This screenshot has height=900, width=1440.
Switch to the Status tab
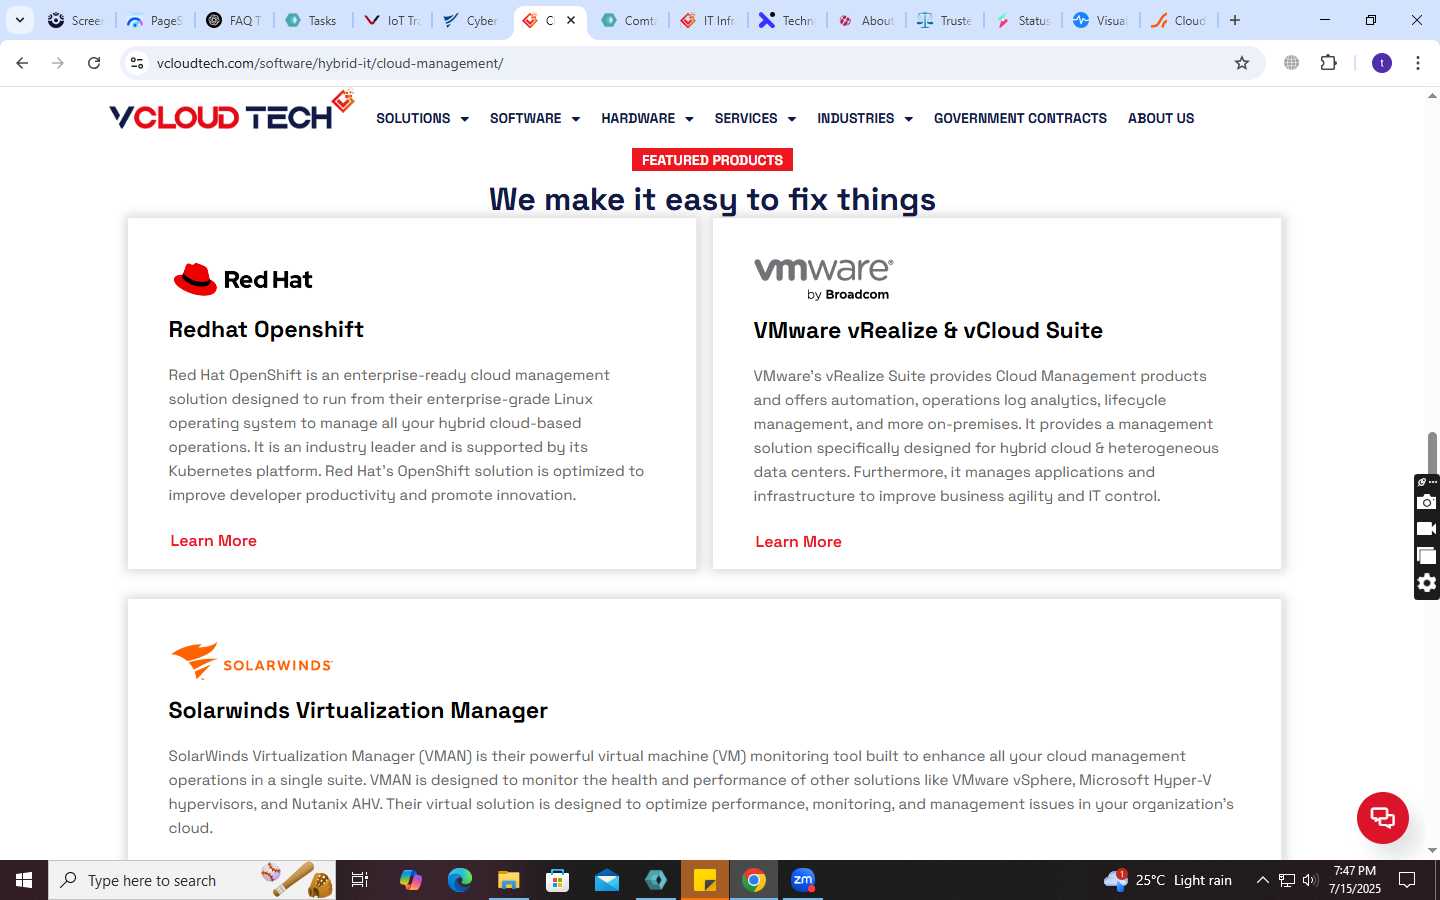1024,20
